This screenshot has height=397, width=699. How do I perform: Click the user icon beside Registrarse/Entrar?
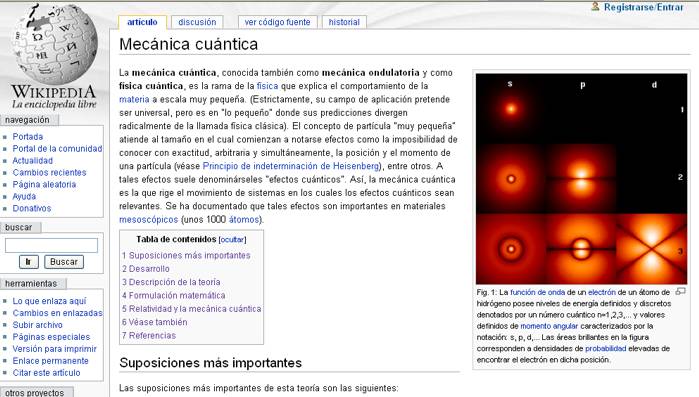click(595, 6)
